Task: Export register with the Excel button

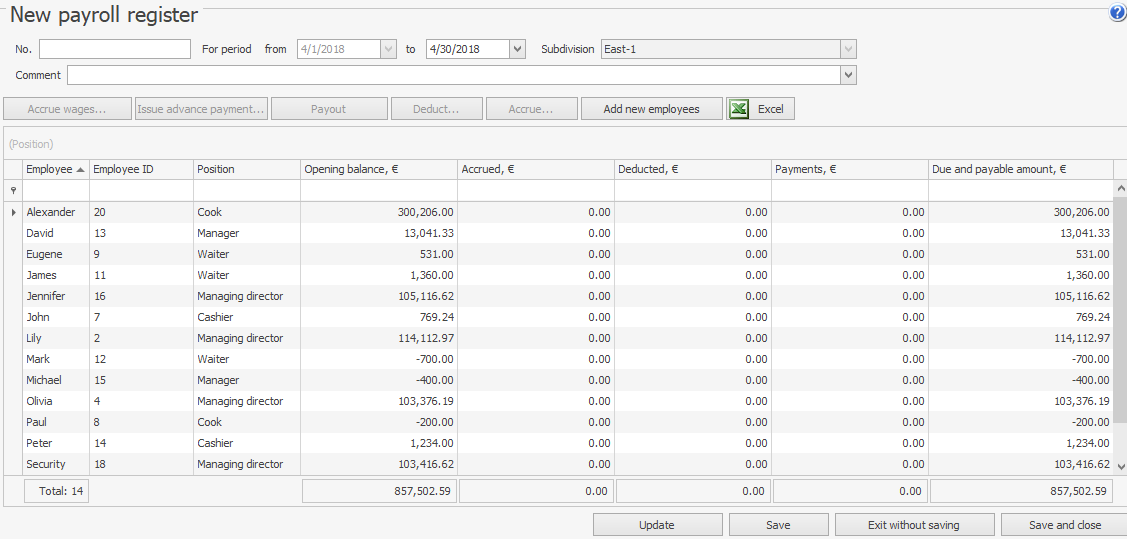Action: [x=760, y=109]
